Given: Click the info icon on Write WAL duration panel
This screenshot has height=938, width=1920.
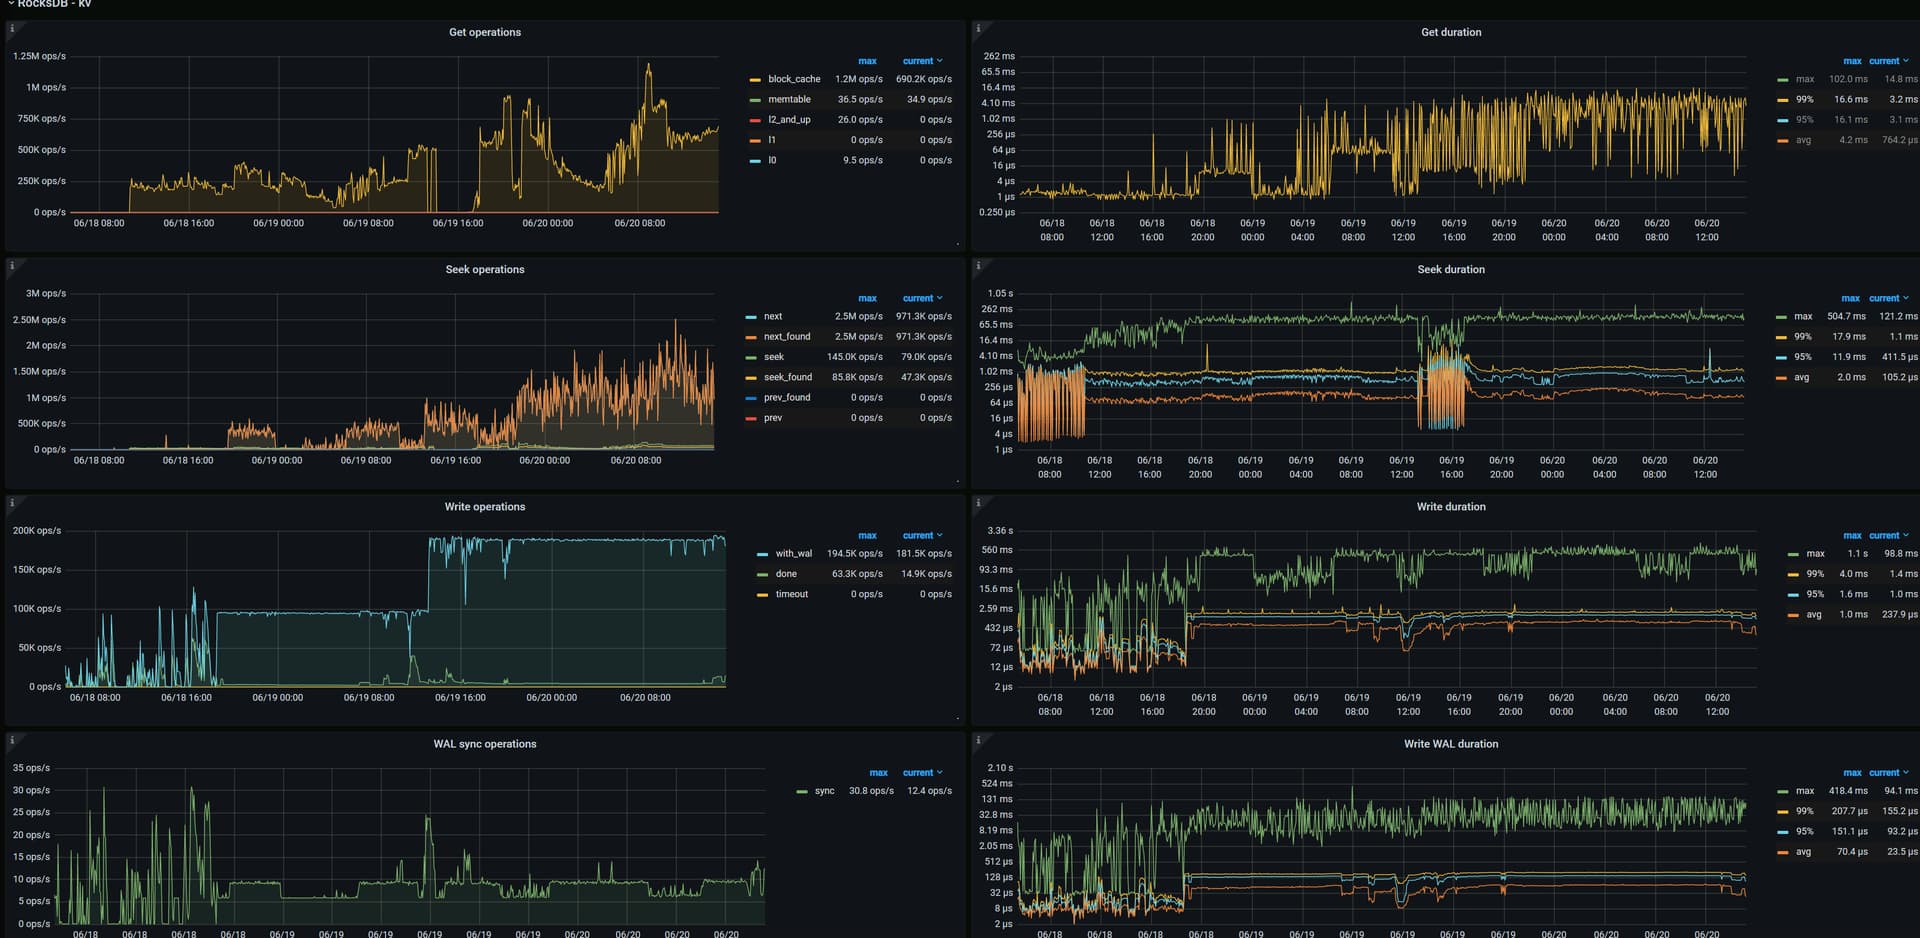Looking at the screenshot, I should coord(978,739).
